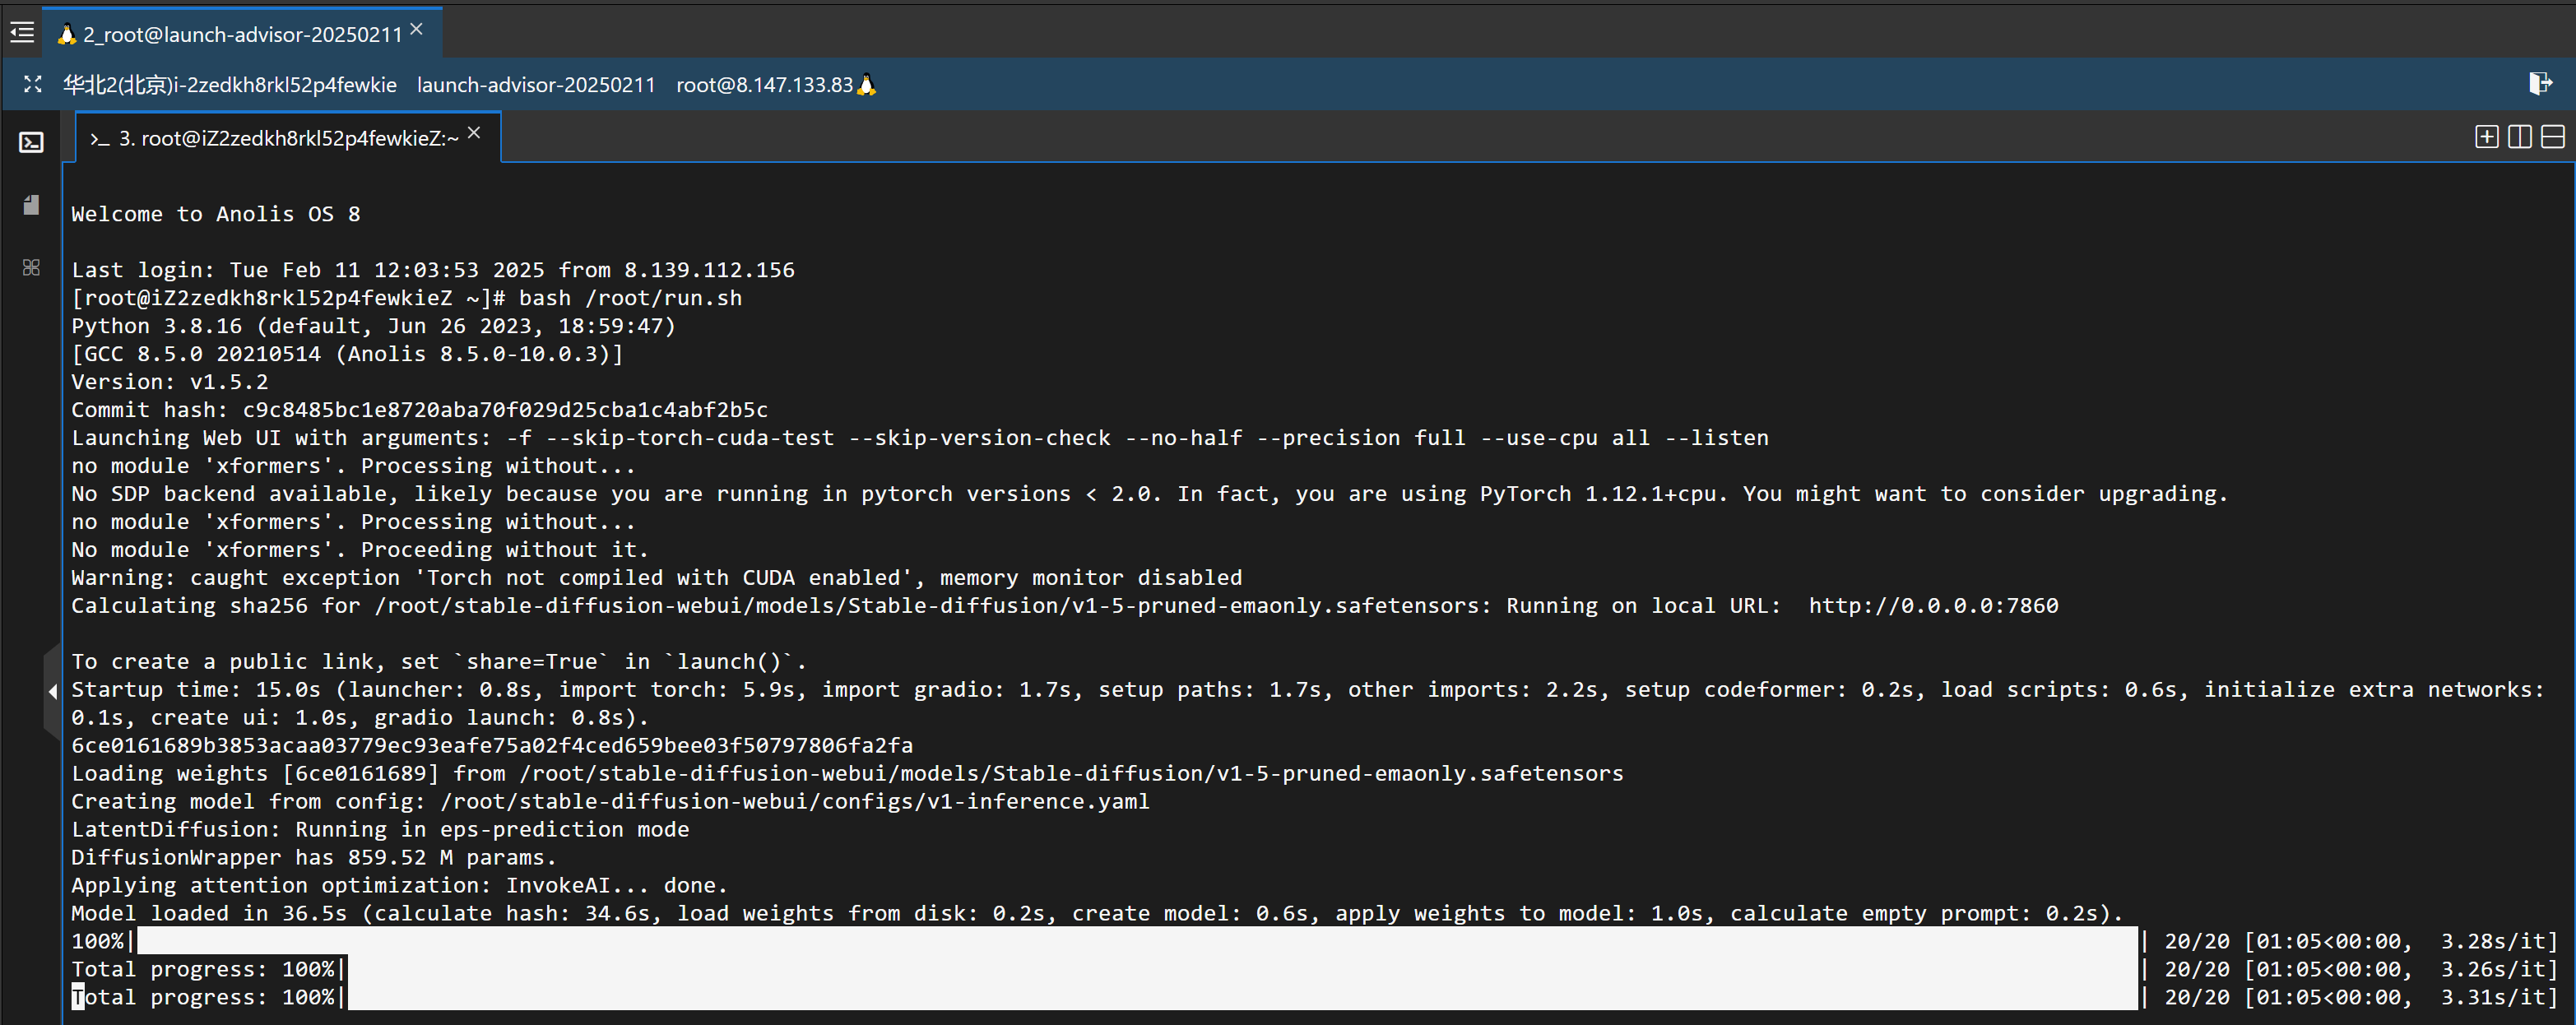Split terminal vertically into two columns
The height and width of the screenshot is (1025, 2576).
coord(2519,137)
